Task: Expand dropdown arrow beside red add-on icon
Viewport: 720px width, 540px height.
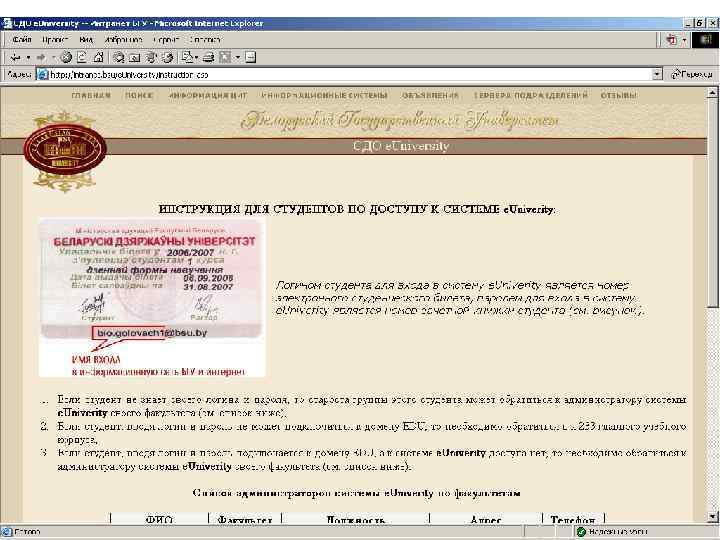Action: [684, 40]
